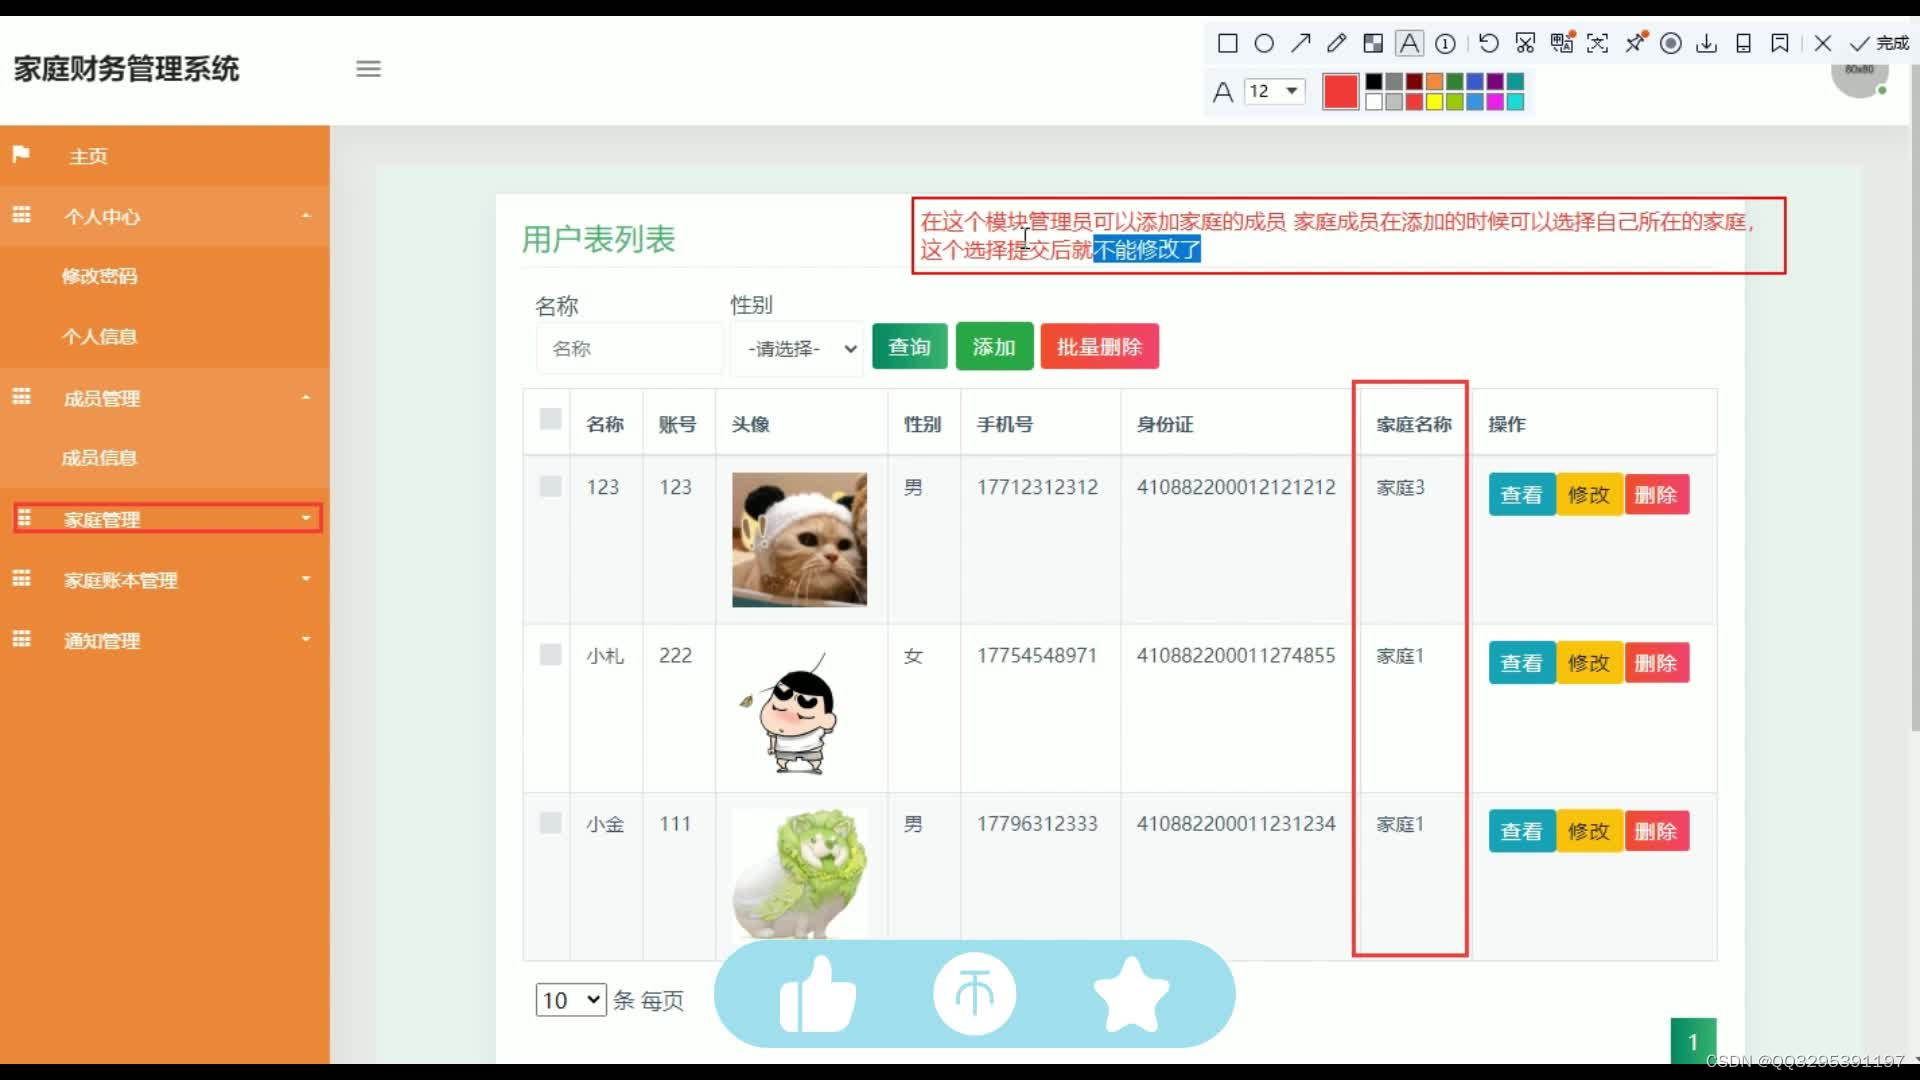Click the thumbs-up like icon
This screenshot has width=1920, height=1080.
817,994
